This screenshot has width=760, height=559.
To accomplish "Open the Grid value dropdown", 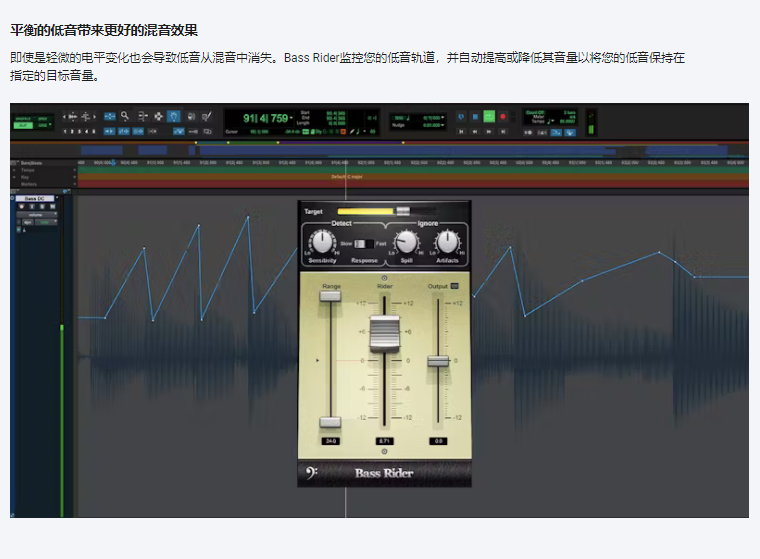I will coord(443,117).
